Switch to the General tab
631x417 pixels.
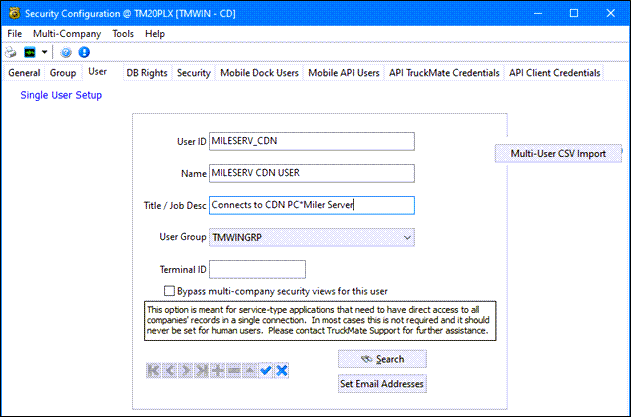click(24, 73)
